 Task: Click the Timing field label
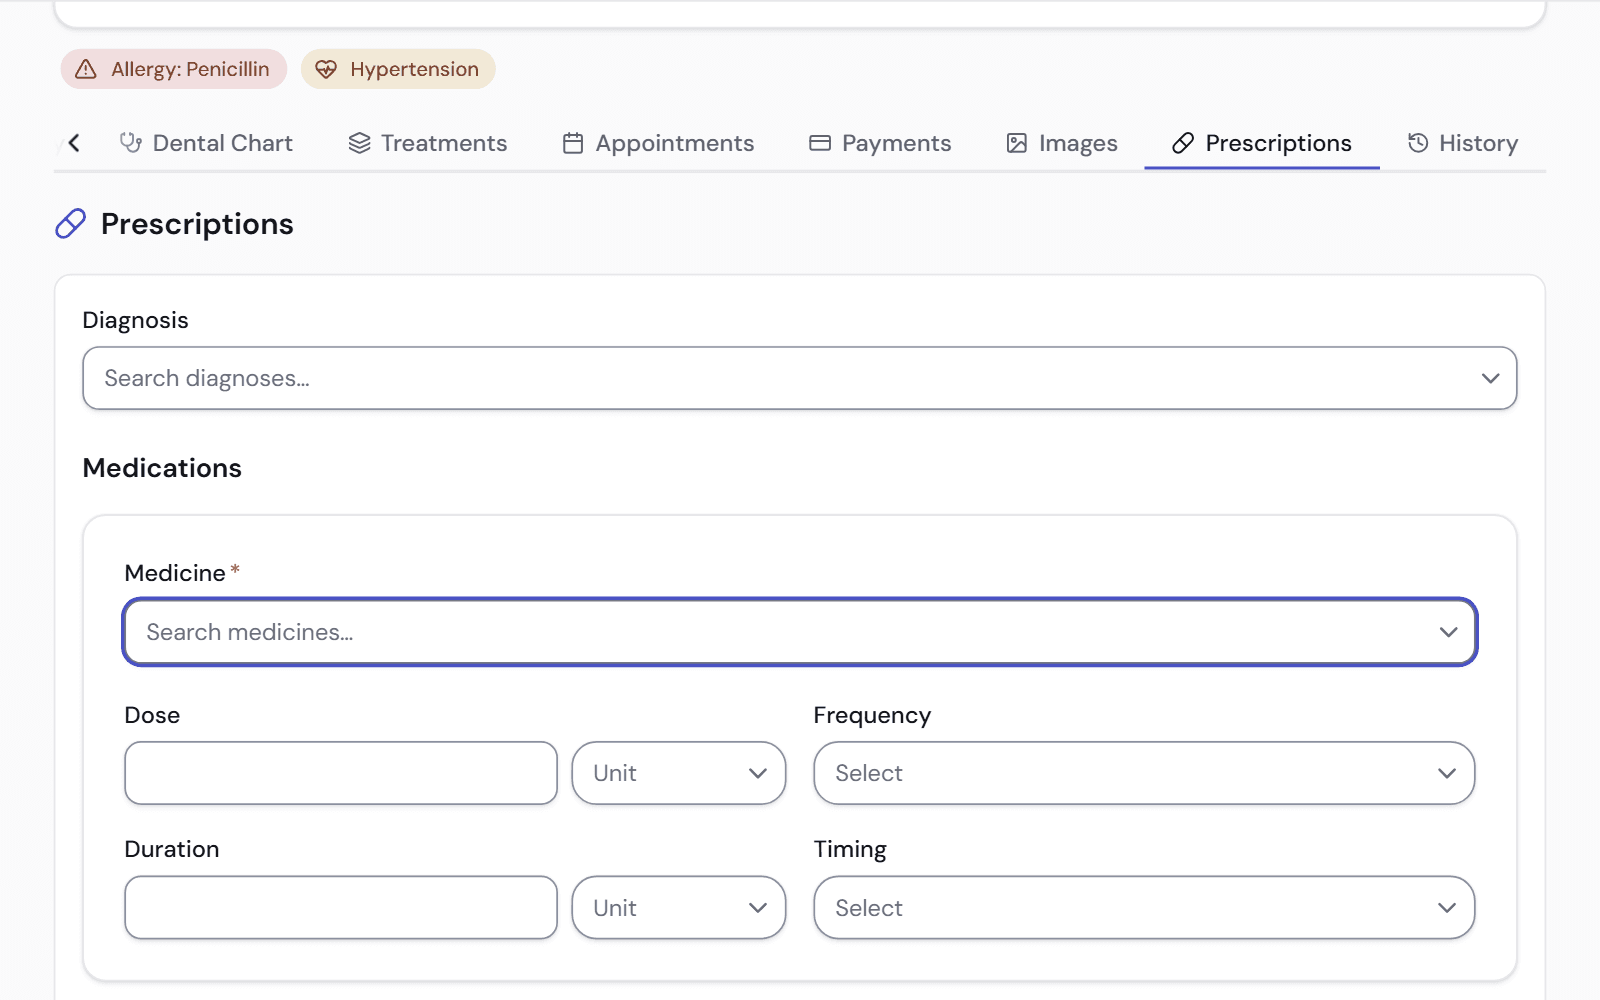click(850, 849)
